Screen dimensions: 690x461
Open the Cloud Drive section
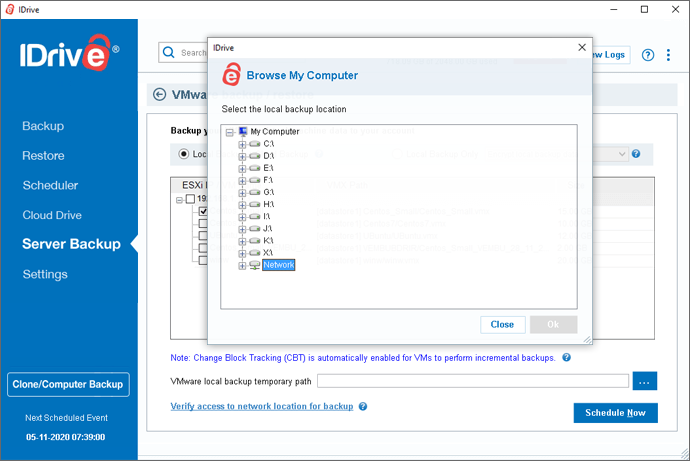52,215
